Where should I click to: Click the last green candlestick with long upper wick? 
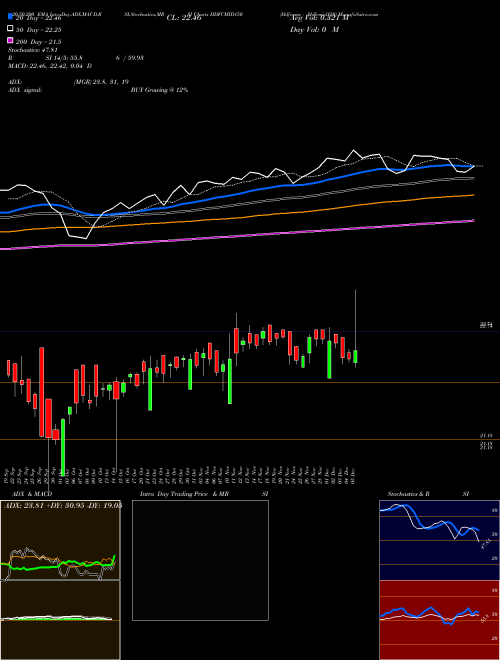point(356,356)
